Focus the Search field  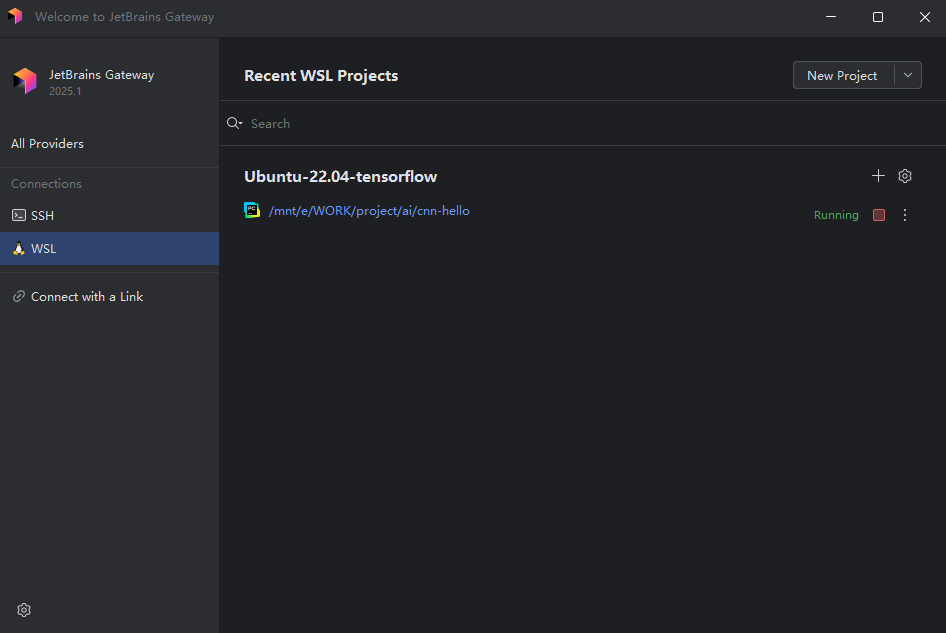pos(582,123)
